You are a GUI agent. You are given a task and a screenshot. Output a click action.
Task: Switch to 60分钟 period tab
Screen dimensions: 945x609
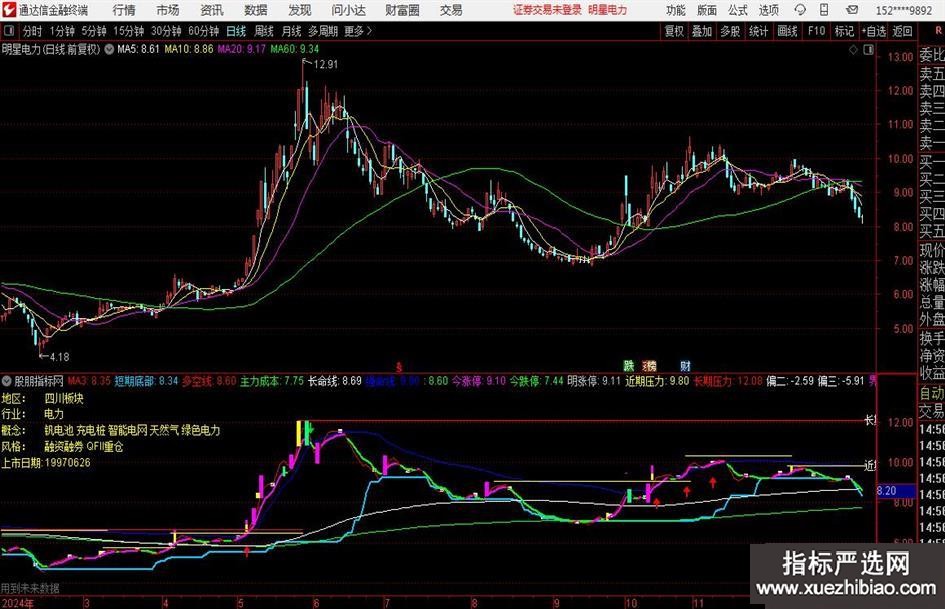coord(203,31)
